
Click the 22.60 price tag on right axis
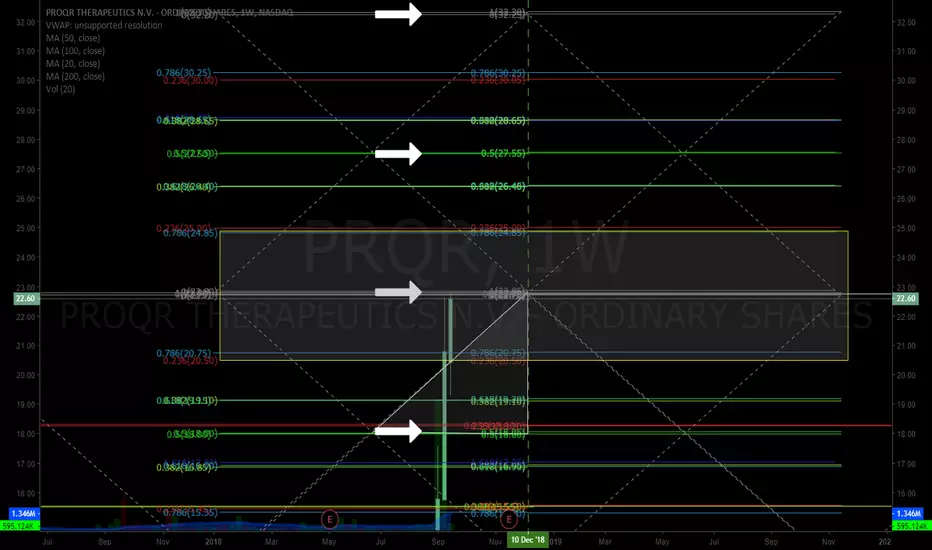(x=906, y=298)
